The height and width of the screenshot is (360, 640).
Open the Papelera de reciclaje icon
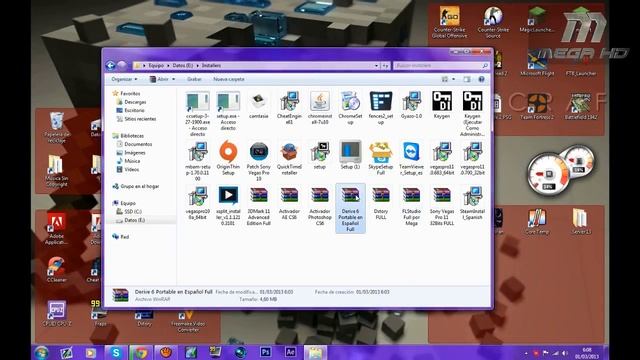click(x=57, y=127)
